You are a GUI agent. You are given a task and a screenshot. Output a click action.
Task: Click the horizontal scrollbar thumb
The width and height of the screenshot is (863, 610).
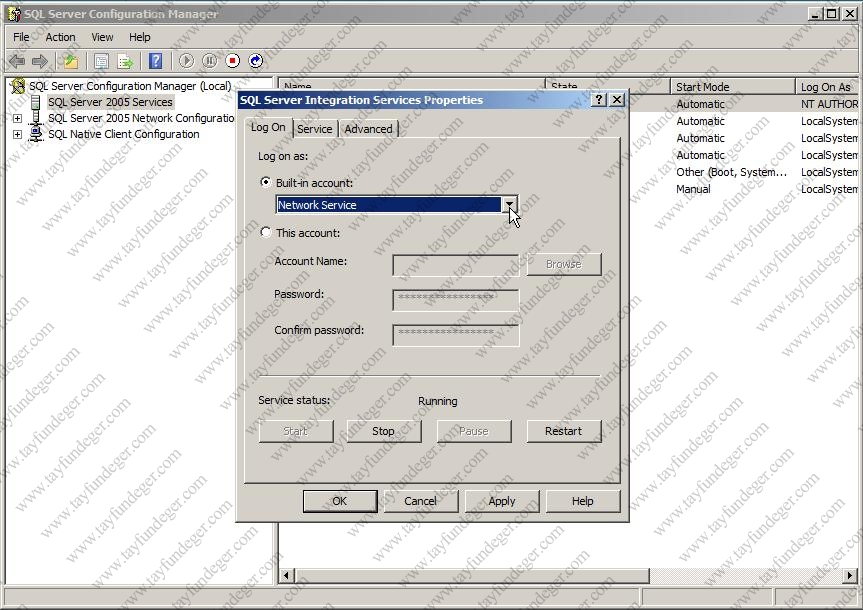[x=472, y=576]
